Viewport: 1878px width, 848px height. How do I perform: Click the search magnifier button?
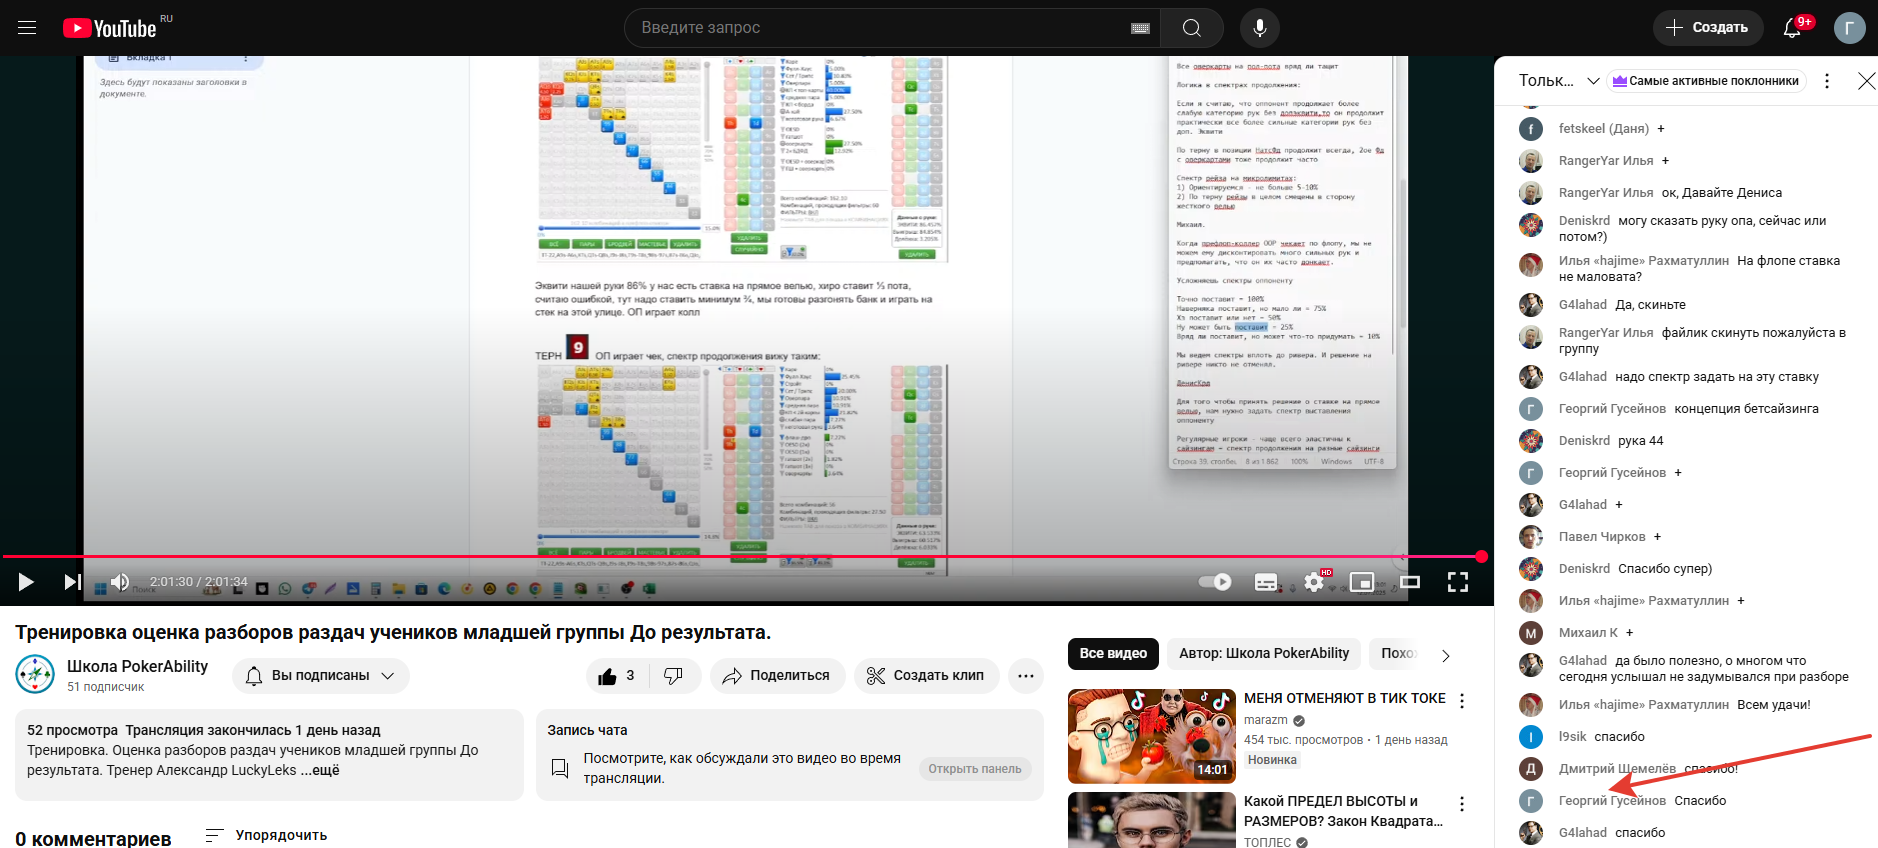tap(1192, 28)
